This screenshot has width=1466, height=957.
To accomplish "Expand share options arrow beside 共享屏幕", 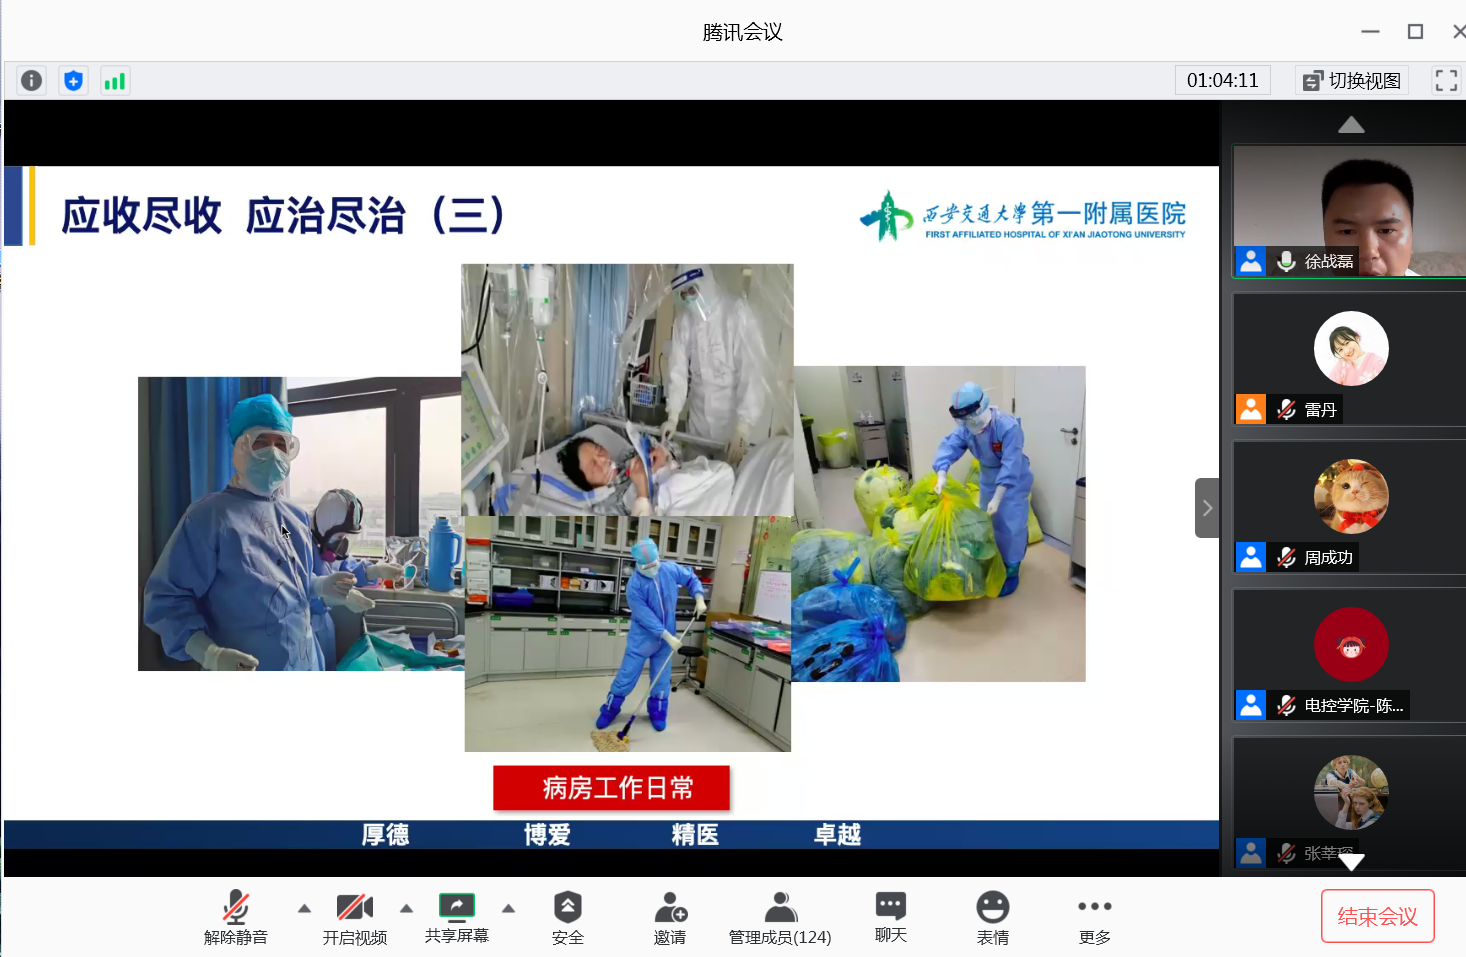I will tap(508, 909).
